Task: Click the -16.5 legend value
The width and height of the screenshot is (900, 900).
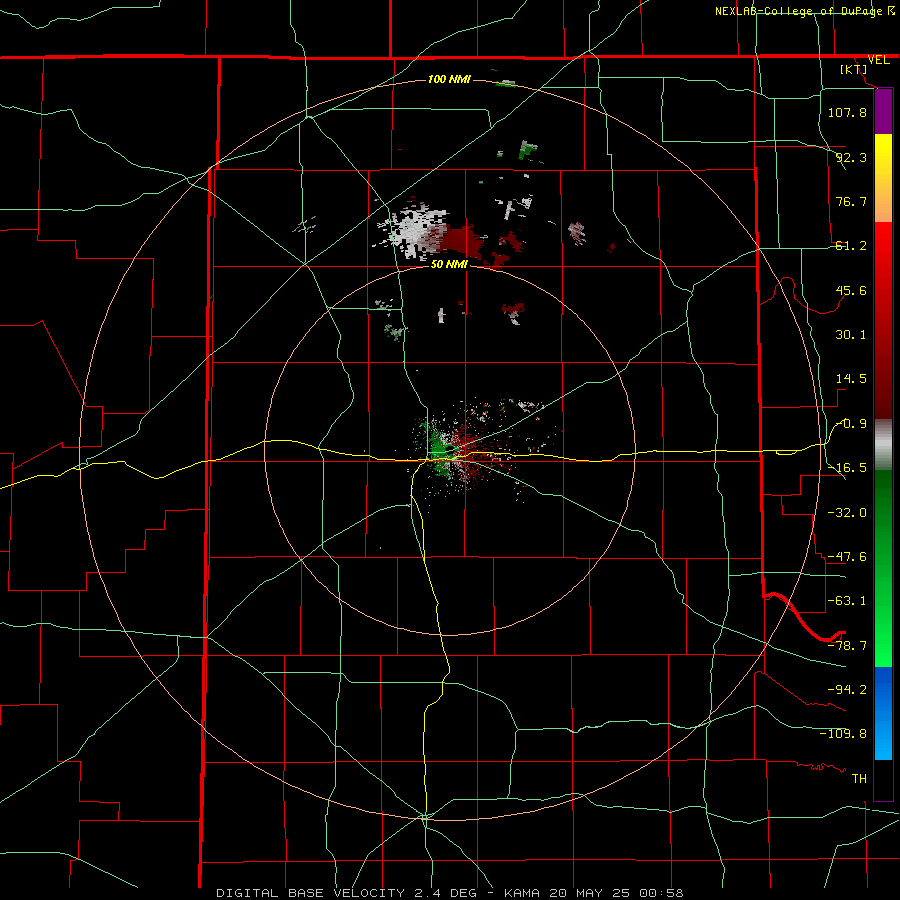Action: pyautogui.click(x=847, y=468)
